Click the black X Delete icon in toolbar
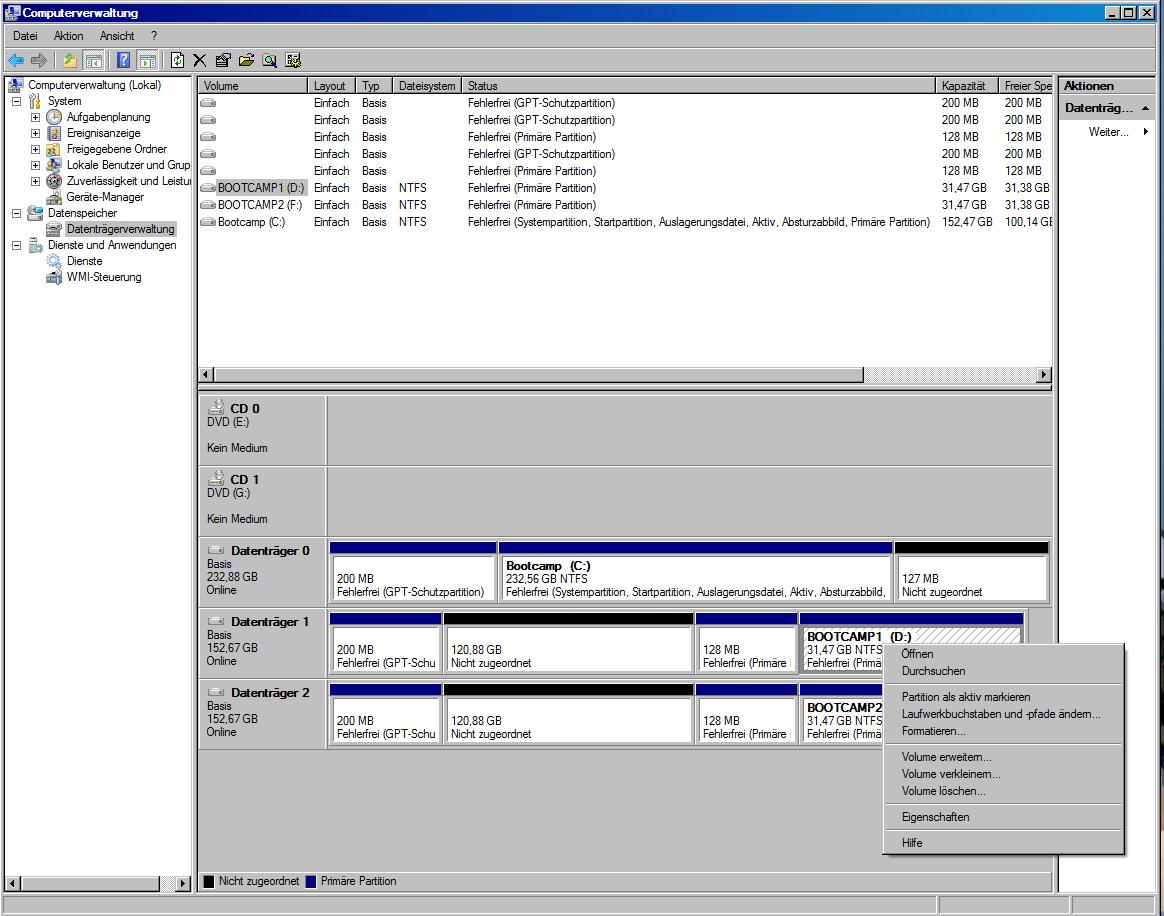1164x916 pixels. 200,61
